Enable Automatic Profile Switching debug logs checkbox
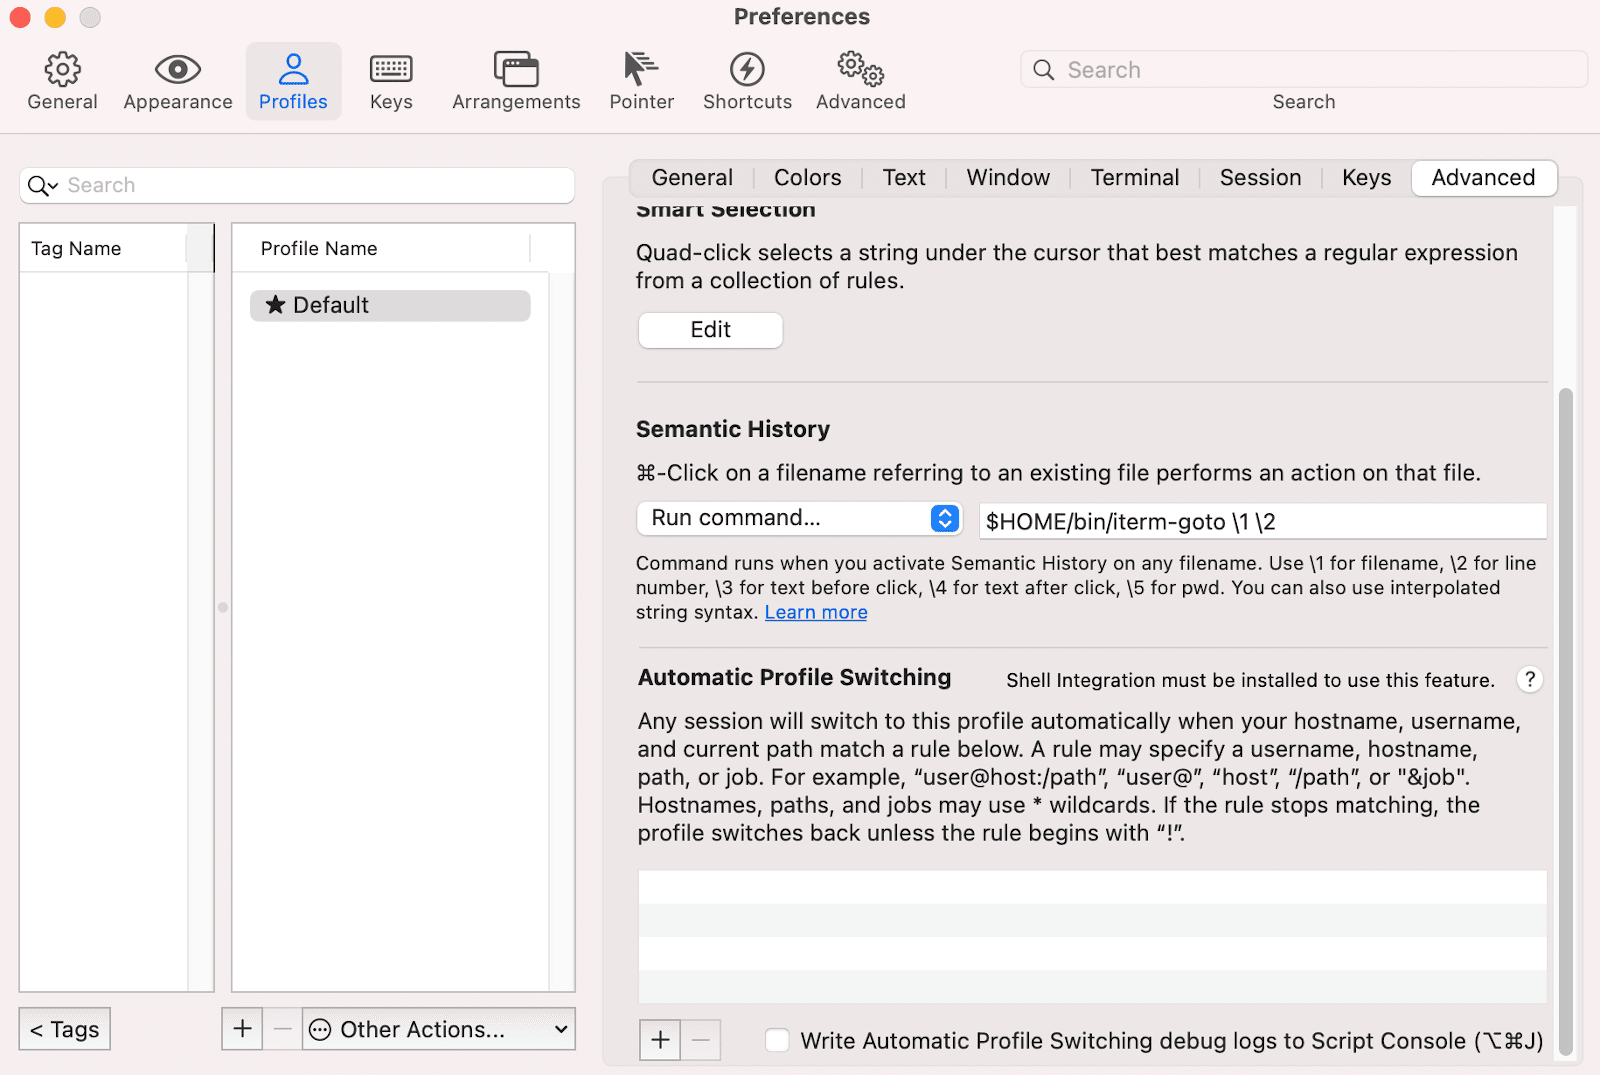Image resolution: width=1600 pixels, height=1075 pixels. click(x=777, y=1041)
